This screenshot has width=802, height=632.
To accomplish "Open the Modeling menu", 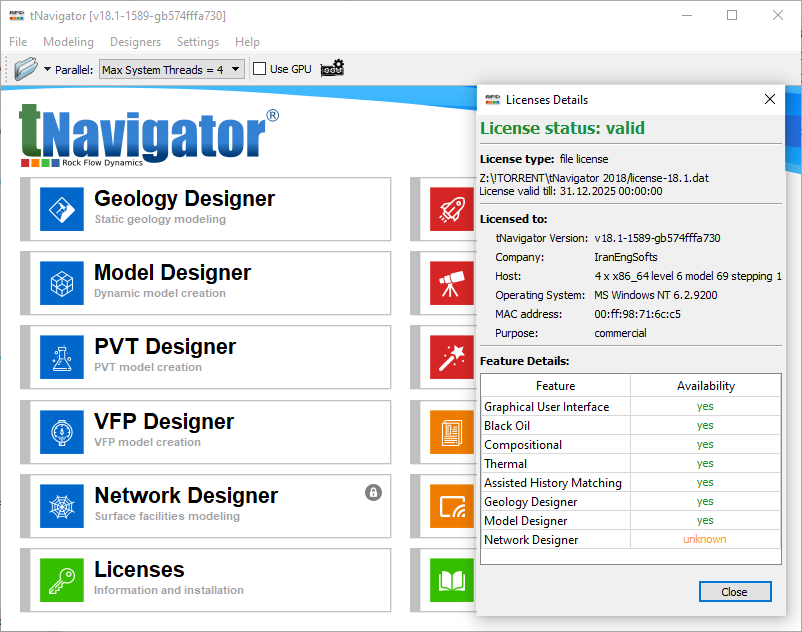I will tap(69, 42).
